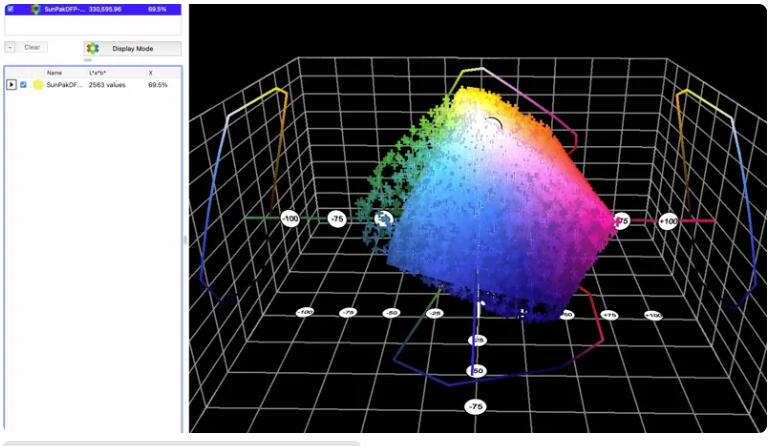This screenshot has height=446, width=773.
Task: Expand the SunPakDF row disclosure triangle
Action: 11,85
